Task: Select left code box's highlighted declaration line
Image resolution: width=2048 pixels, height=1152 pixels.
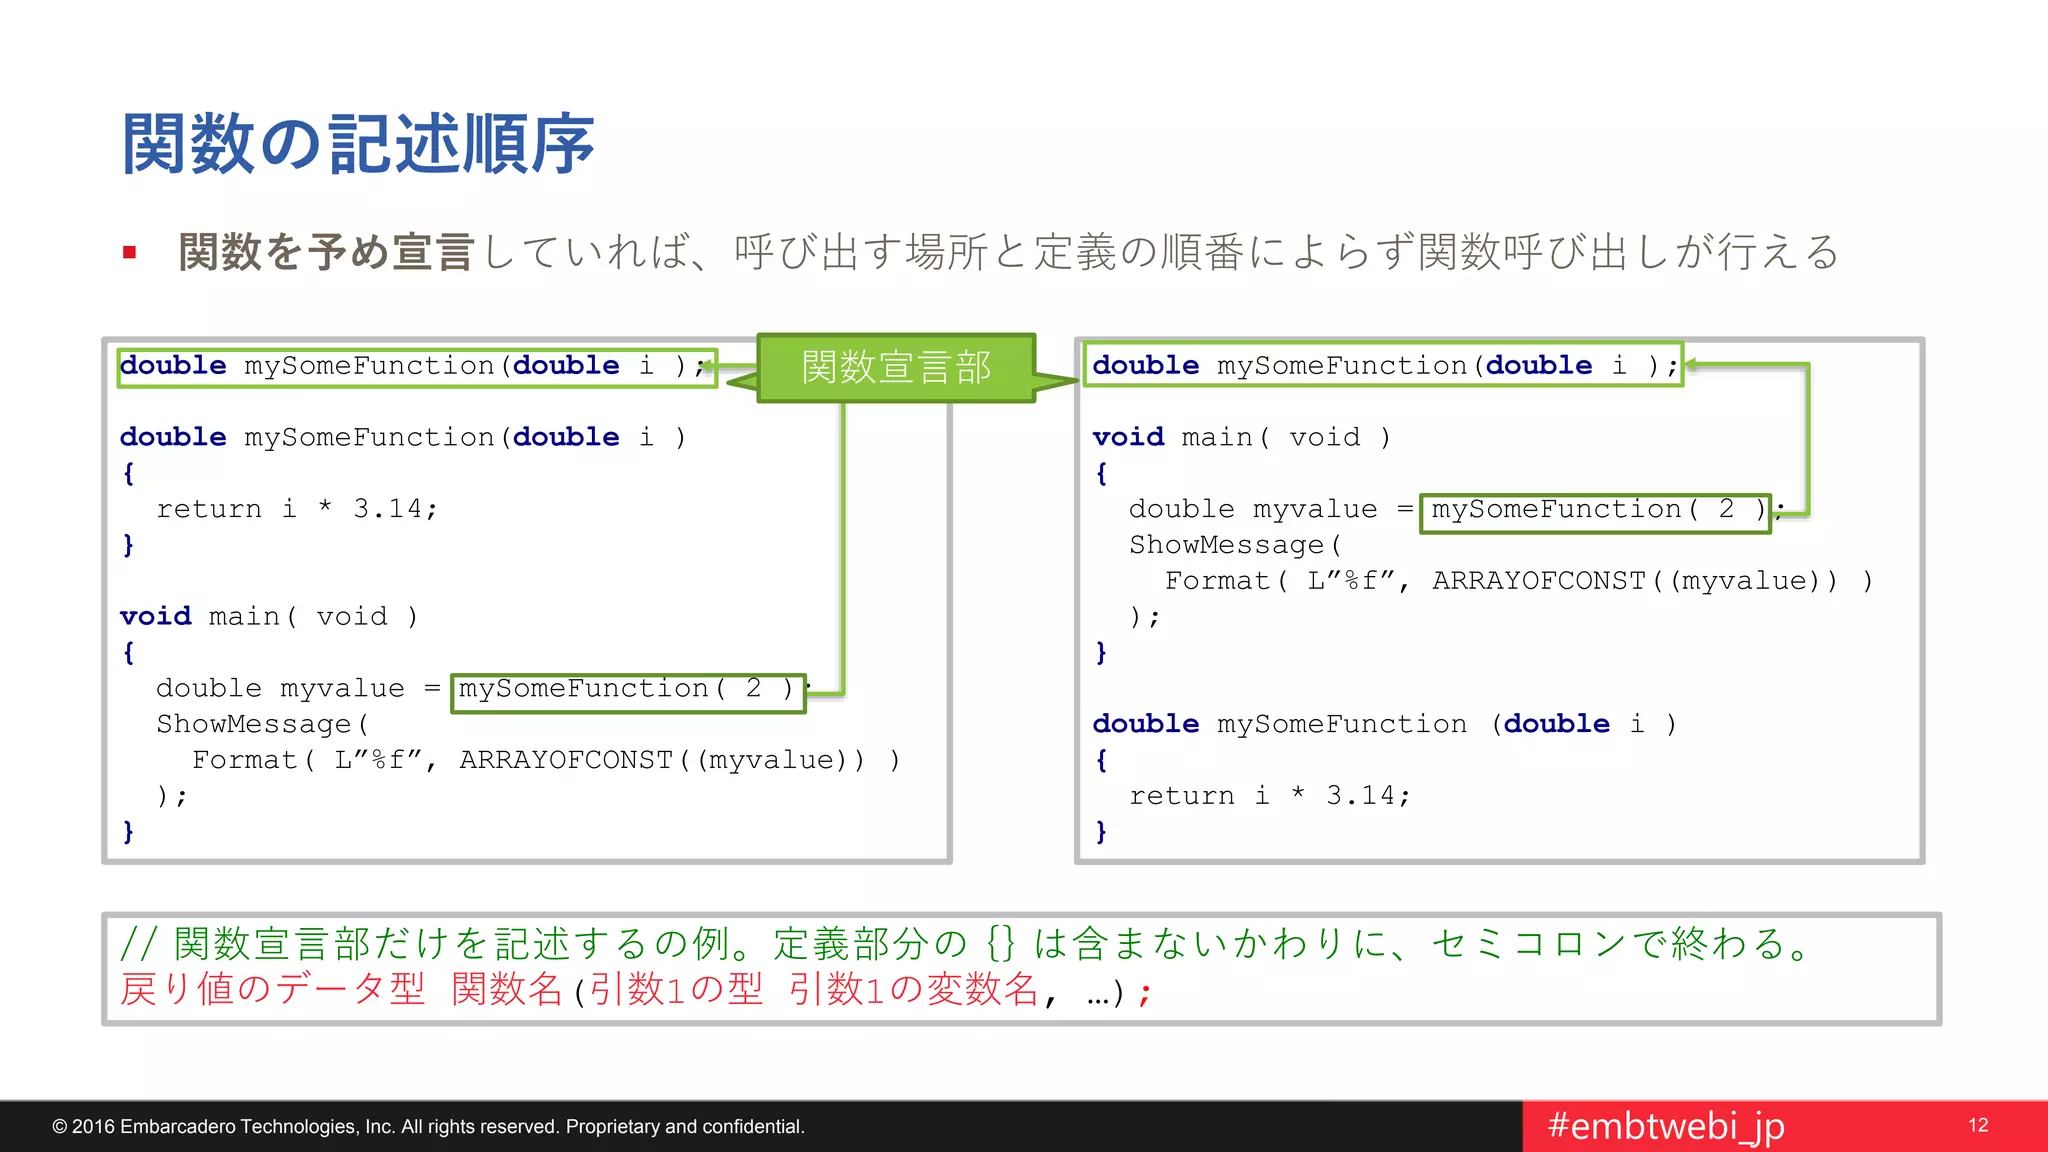Action: 416,367
